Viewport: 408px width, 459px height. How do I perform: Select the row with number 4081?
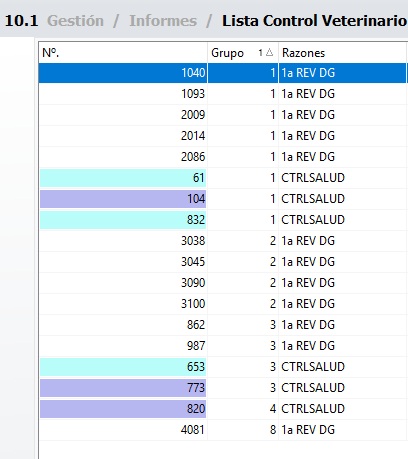coord(223,430)
